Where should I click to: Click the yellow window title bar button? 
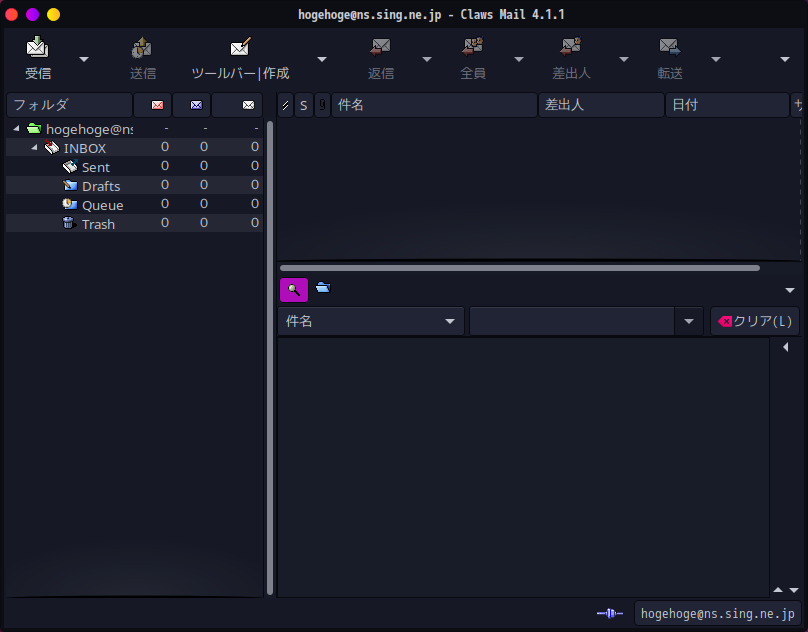[54, 14]
